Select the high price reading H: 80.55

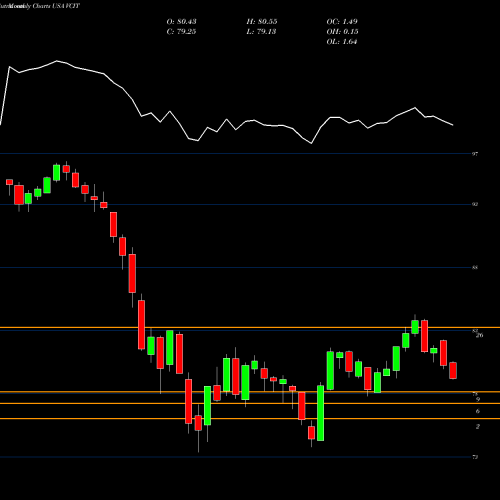[262, 22]
